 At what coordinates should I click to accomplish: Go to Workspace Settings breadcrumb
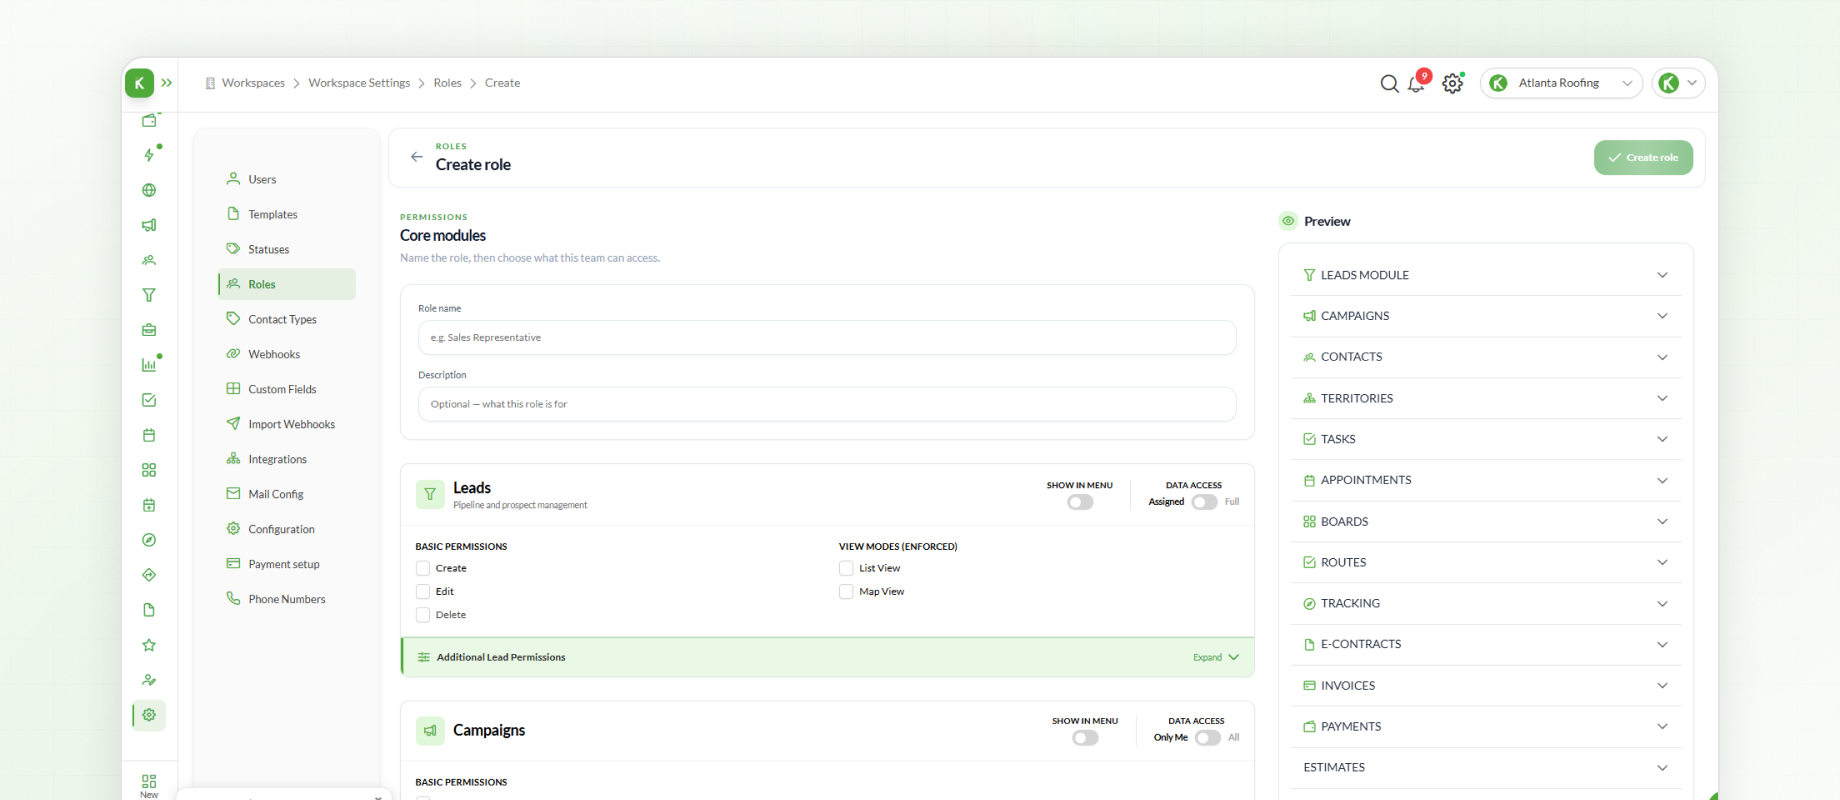(359, 83)
